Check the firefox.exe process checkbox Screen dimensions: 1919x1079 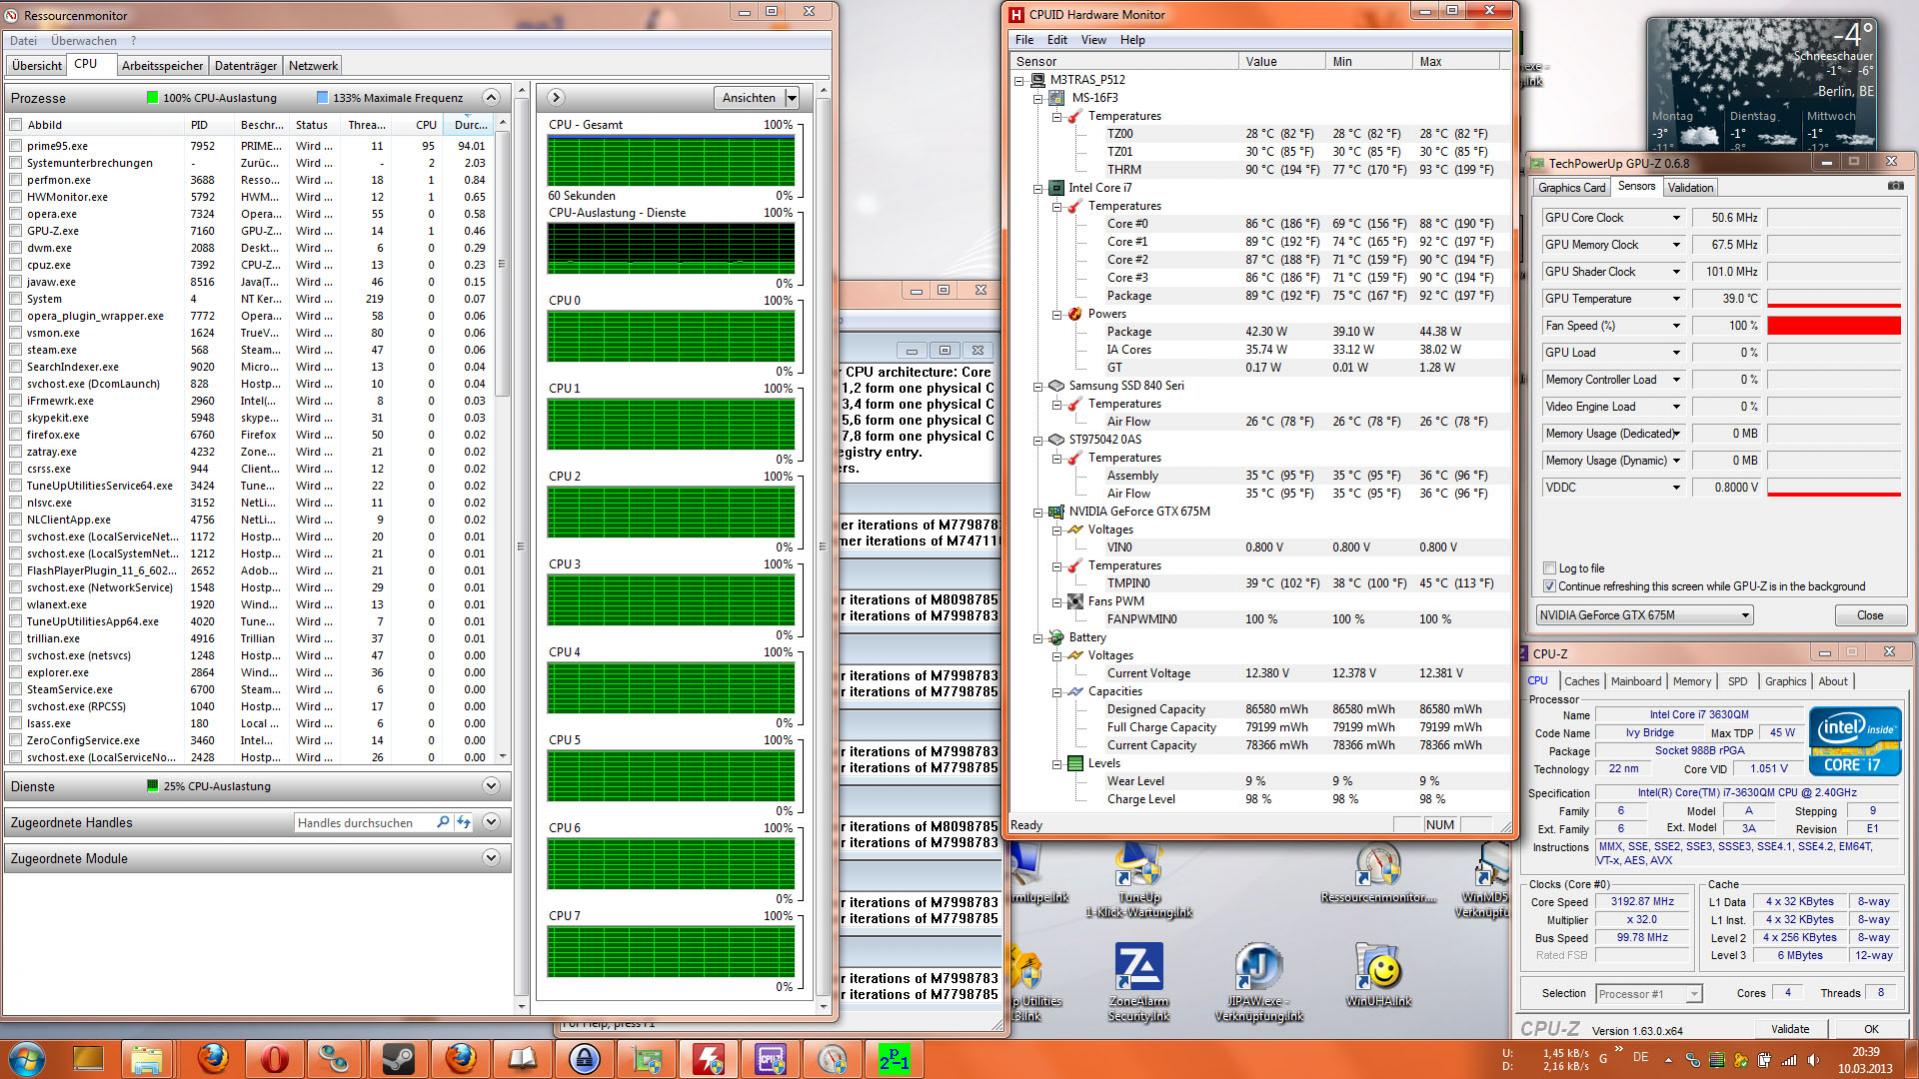pyautogui.click(x=16, y=435)
